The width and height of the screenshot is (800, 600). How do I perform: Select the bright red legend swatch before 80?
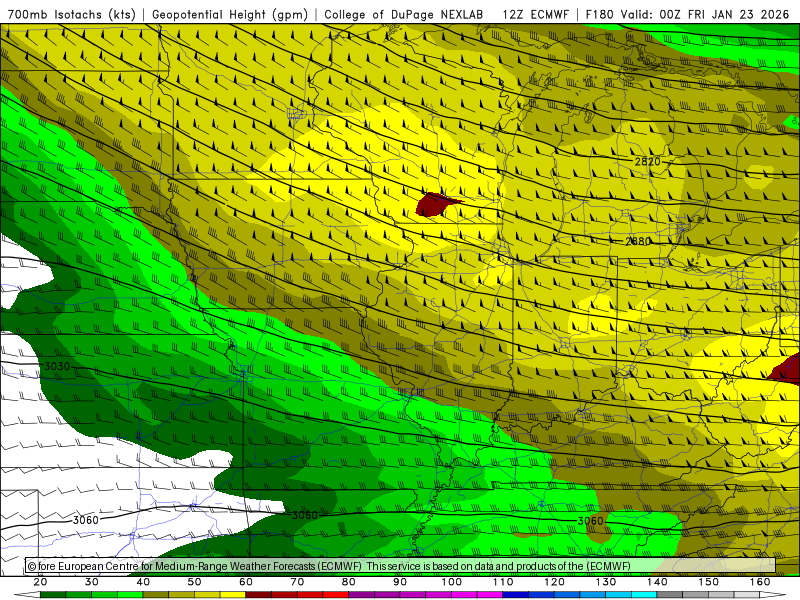[335, 595]
